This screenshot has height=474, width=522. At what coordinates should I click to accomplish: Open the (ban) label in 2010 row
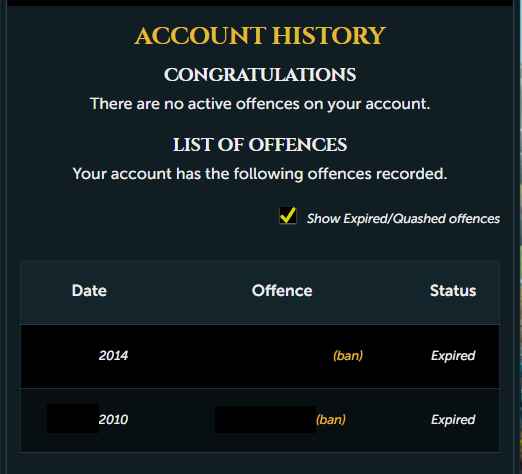tap(331, 419)
